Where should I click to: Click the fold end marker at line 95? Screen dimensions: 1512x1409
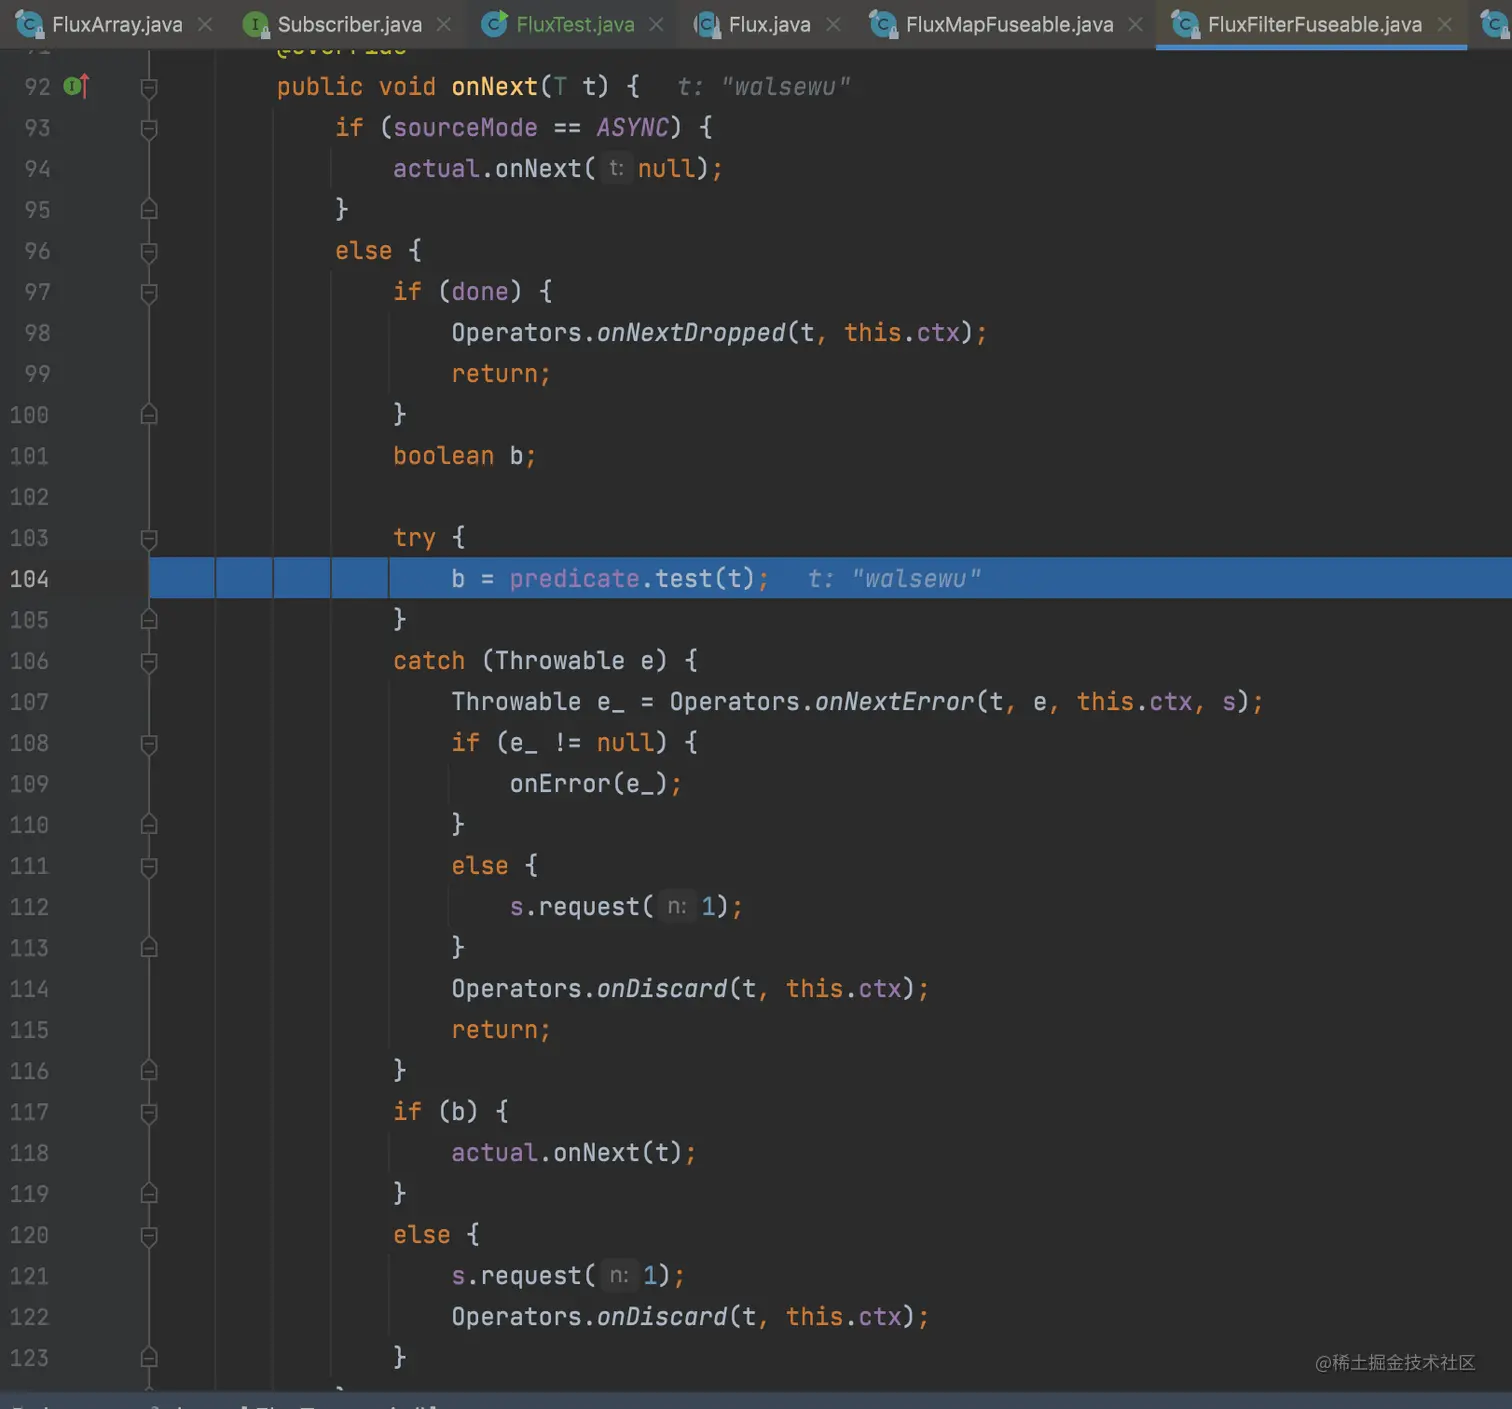coord(149,209)
